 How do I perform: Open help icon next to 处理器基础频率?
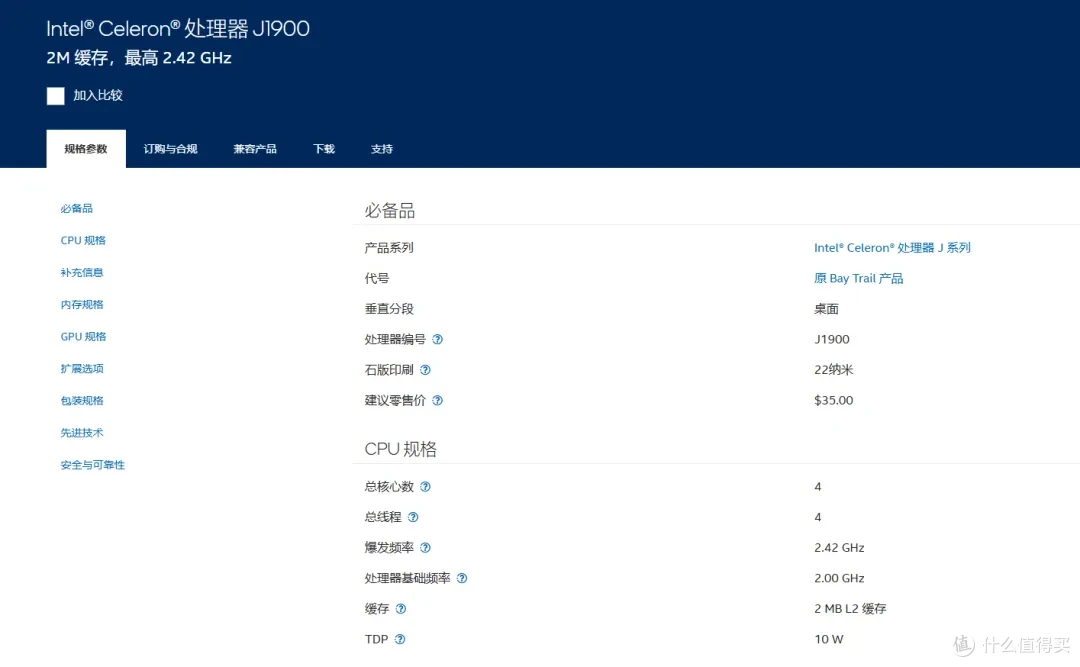pos(461,578)
